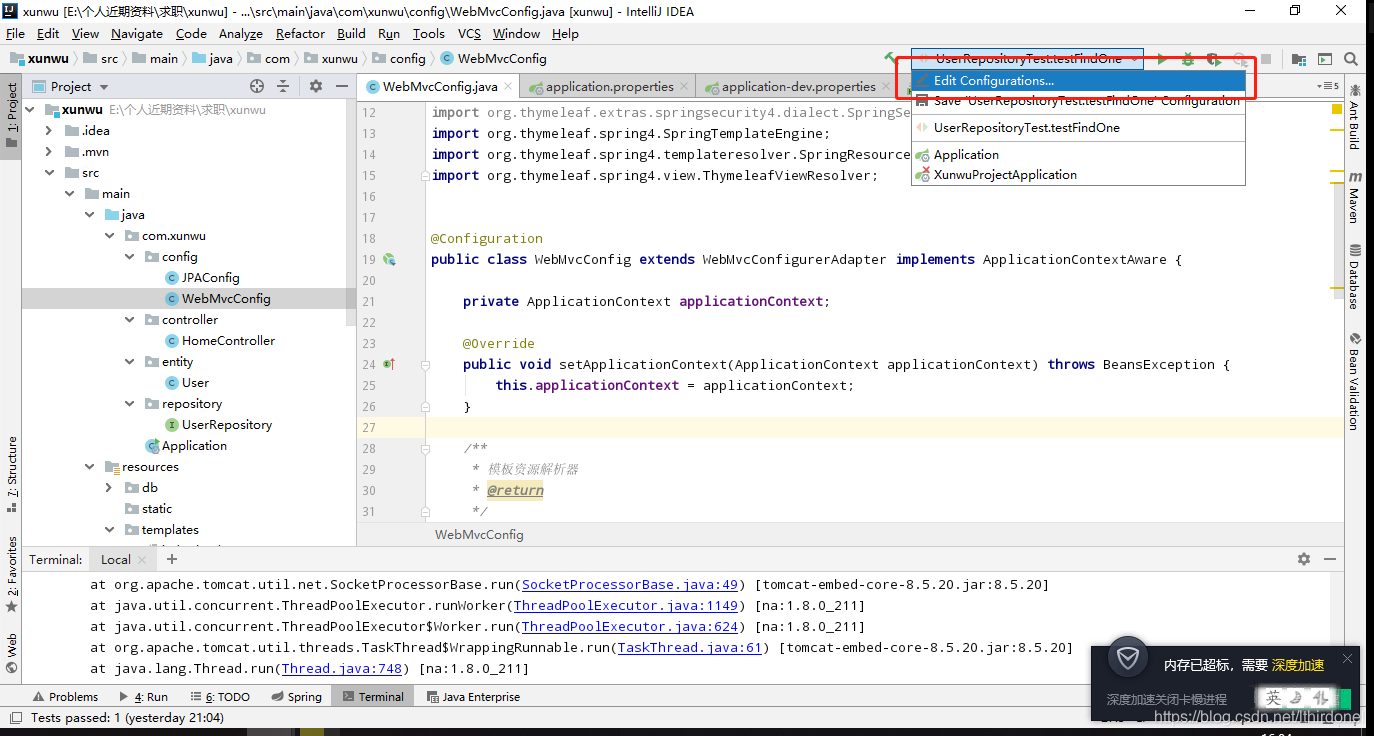Expand the .idea folder

(x=49, y=130)
